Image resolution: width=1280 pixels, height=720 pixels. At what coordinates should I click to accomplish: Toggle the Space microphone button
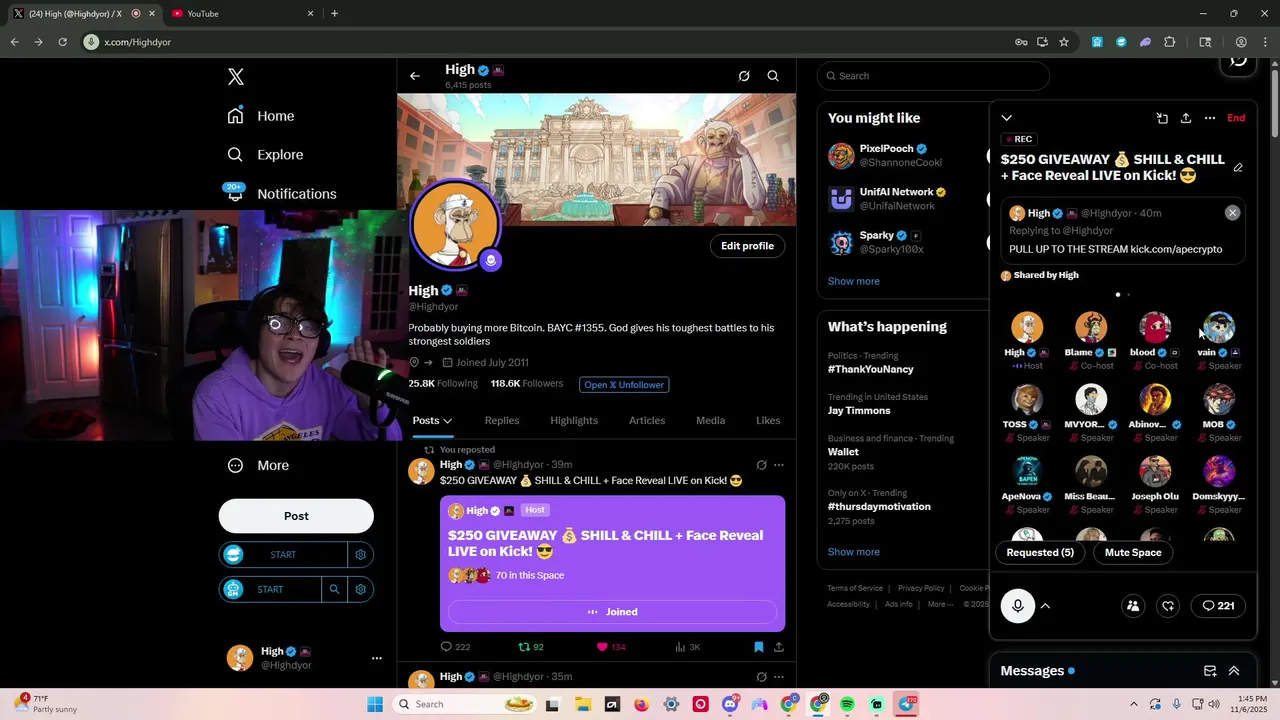pos(1018,606)
